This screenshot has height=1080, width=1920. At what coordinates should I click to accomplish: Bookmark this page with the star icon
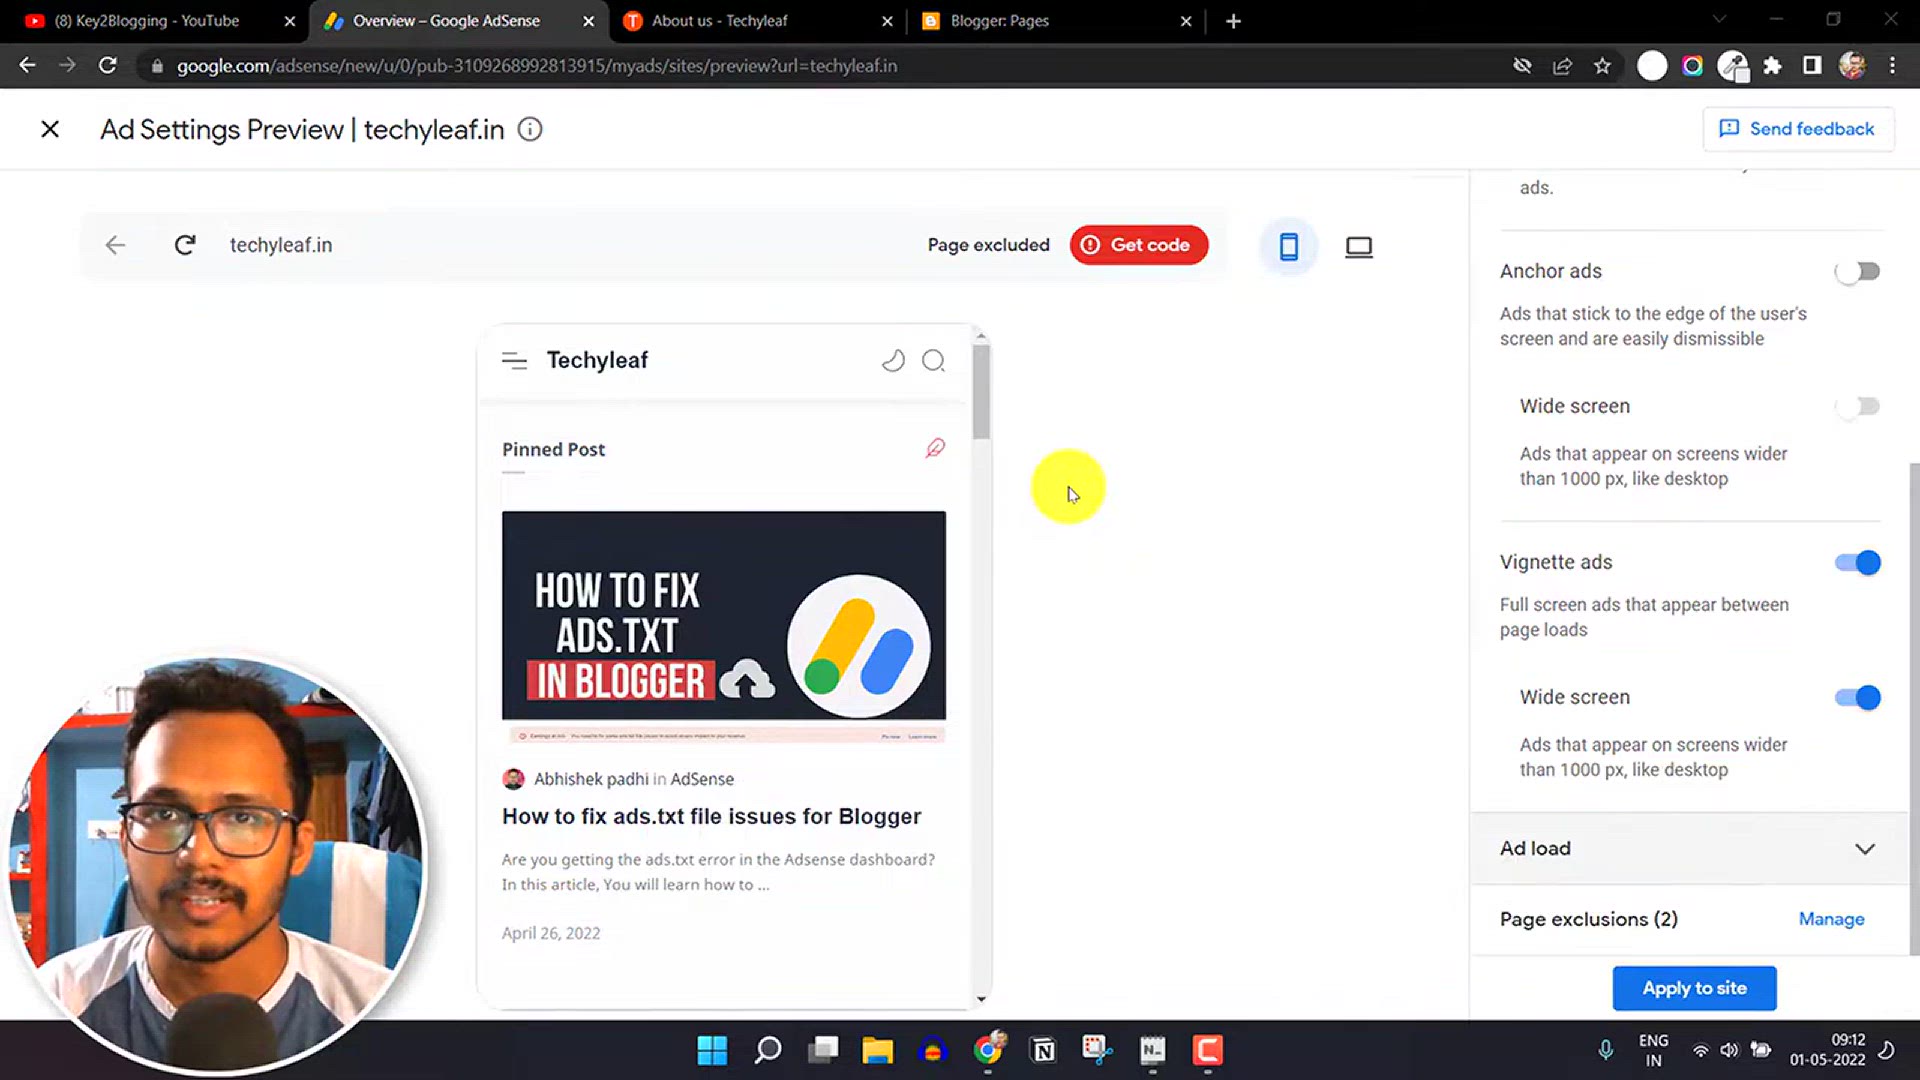(1602, 66)
